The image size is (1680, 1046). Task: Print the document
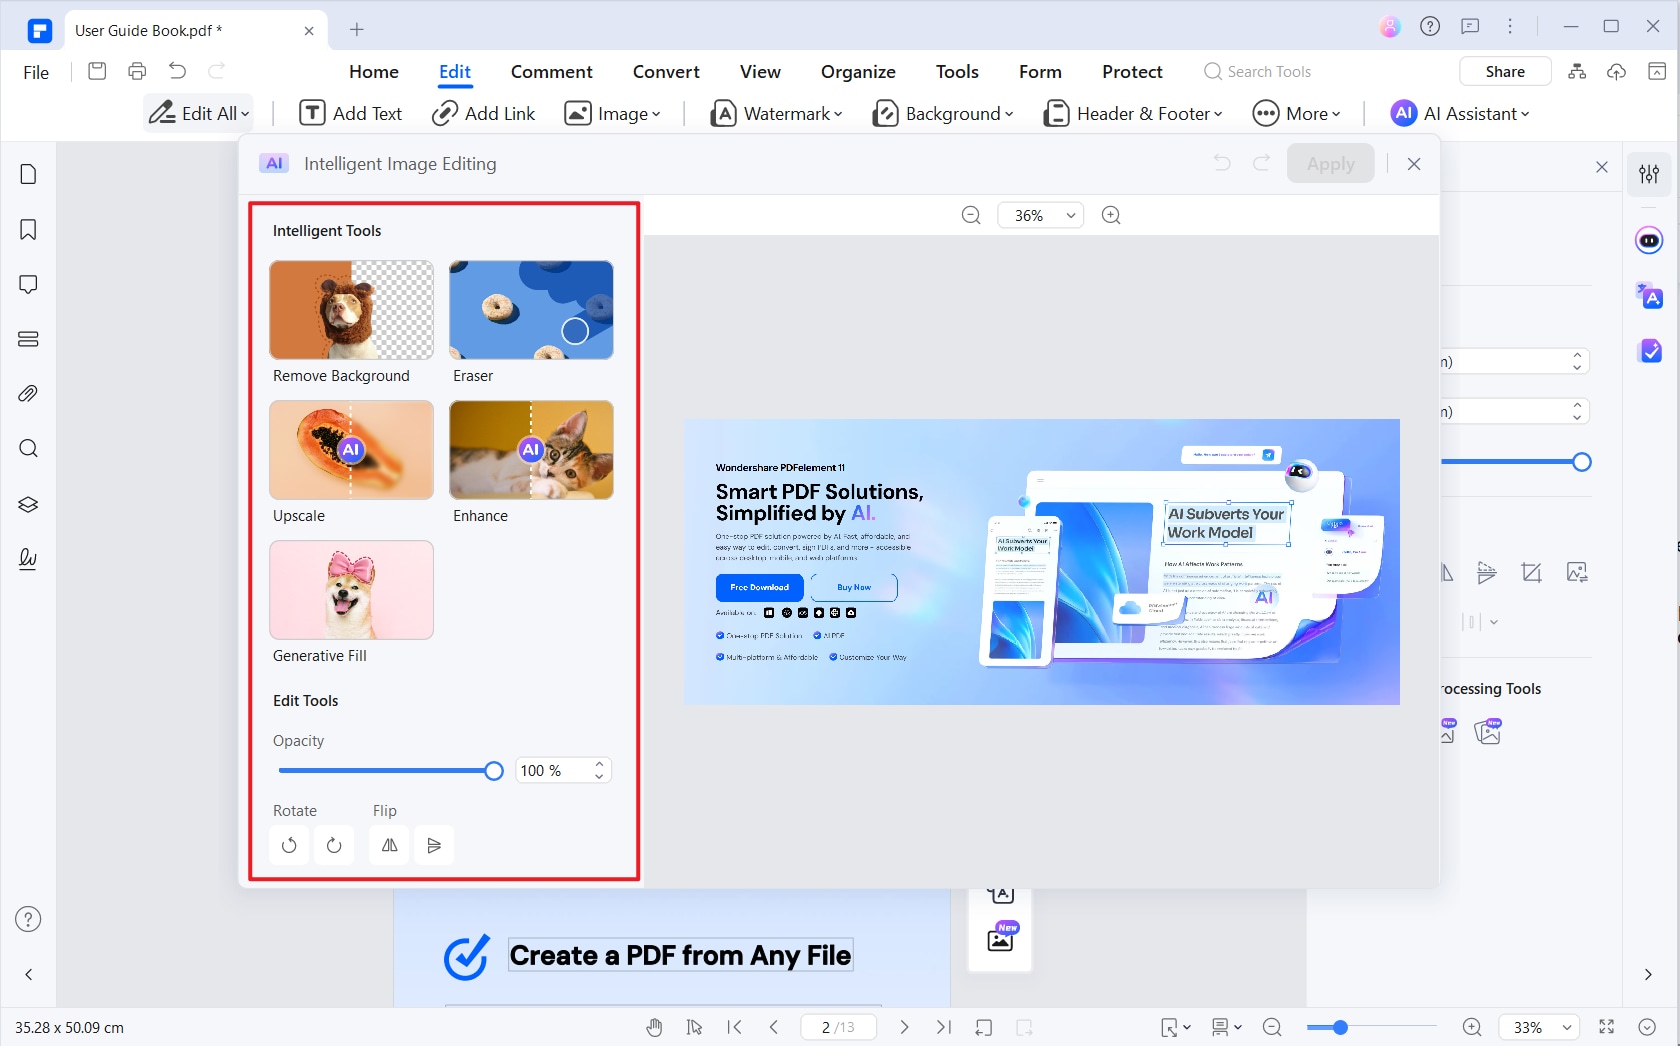coord(137,71)
